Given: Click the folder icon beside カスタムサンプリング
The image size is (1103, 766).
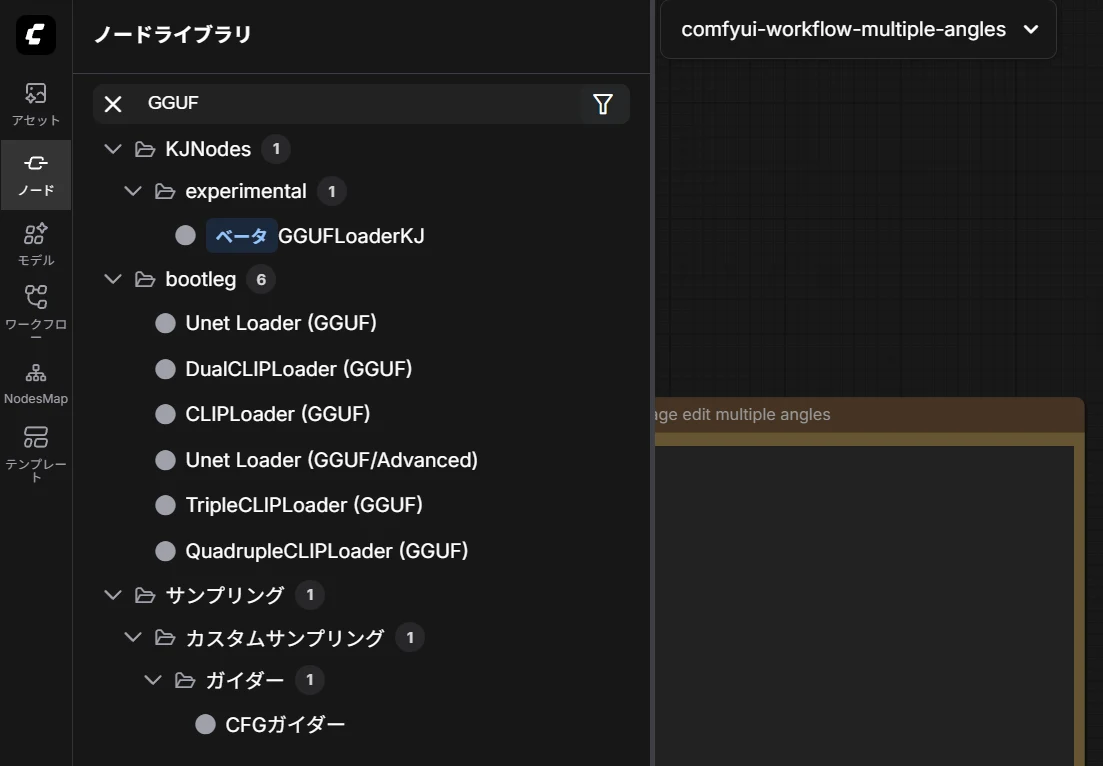Looking at the screenshot, I should [x=165, y=638].
